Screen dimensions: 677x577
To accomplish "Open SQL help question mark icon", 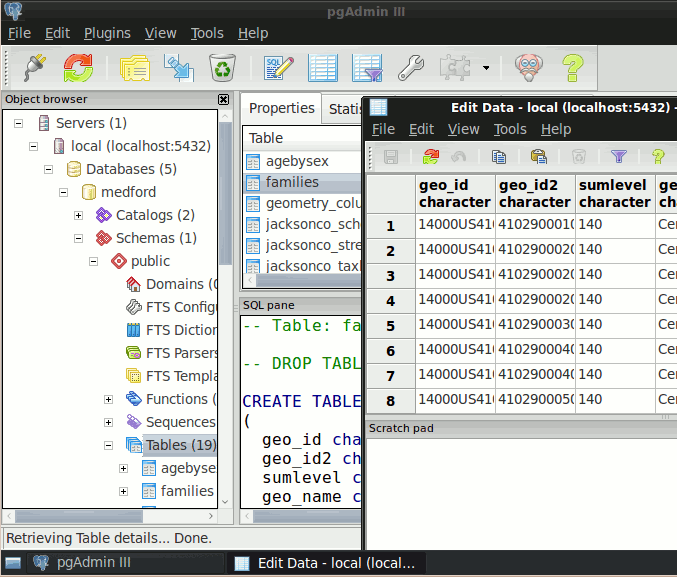I will click(x=573, y=68).
